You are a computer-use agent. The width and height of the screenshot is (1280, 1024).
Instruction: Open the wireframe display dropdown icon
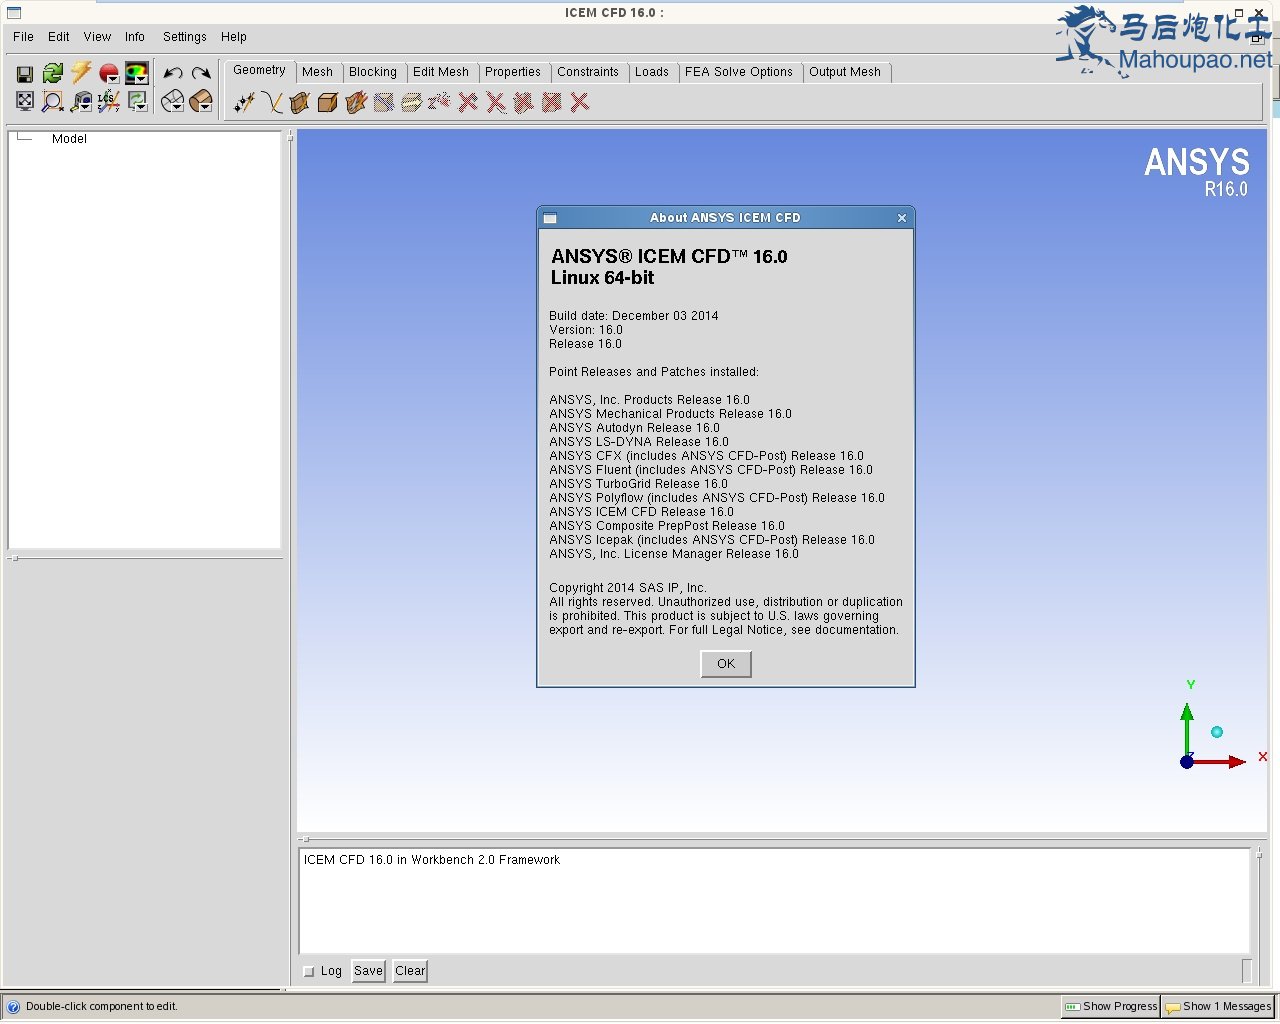pos(173,101)
